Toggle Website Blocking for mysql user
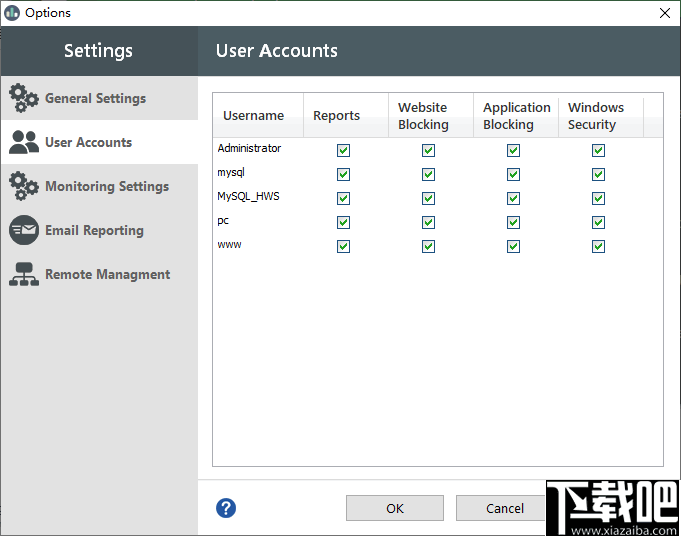The image size is (681, 536). (x=428, y=175)
